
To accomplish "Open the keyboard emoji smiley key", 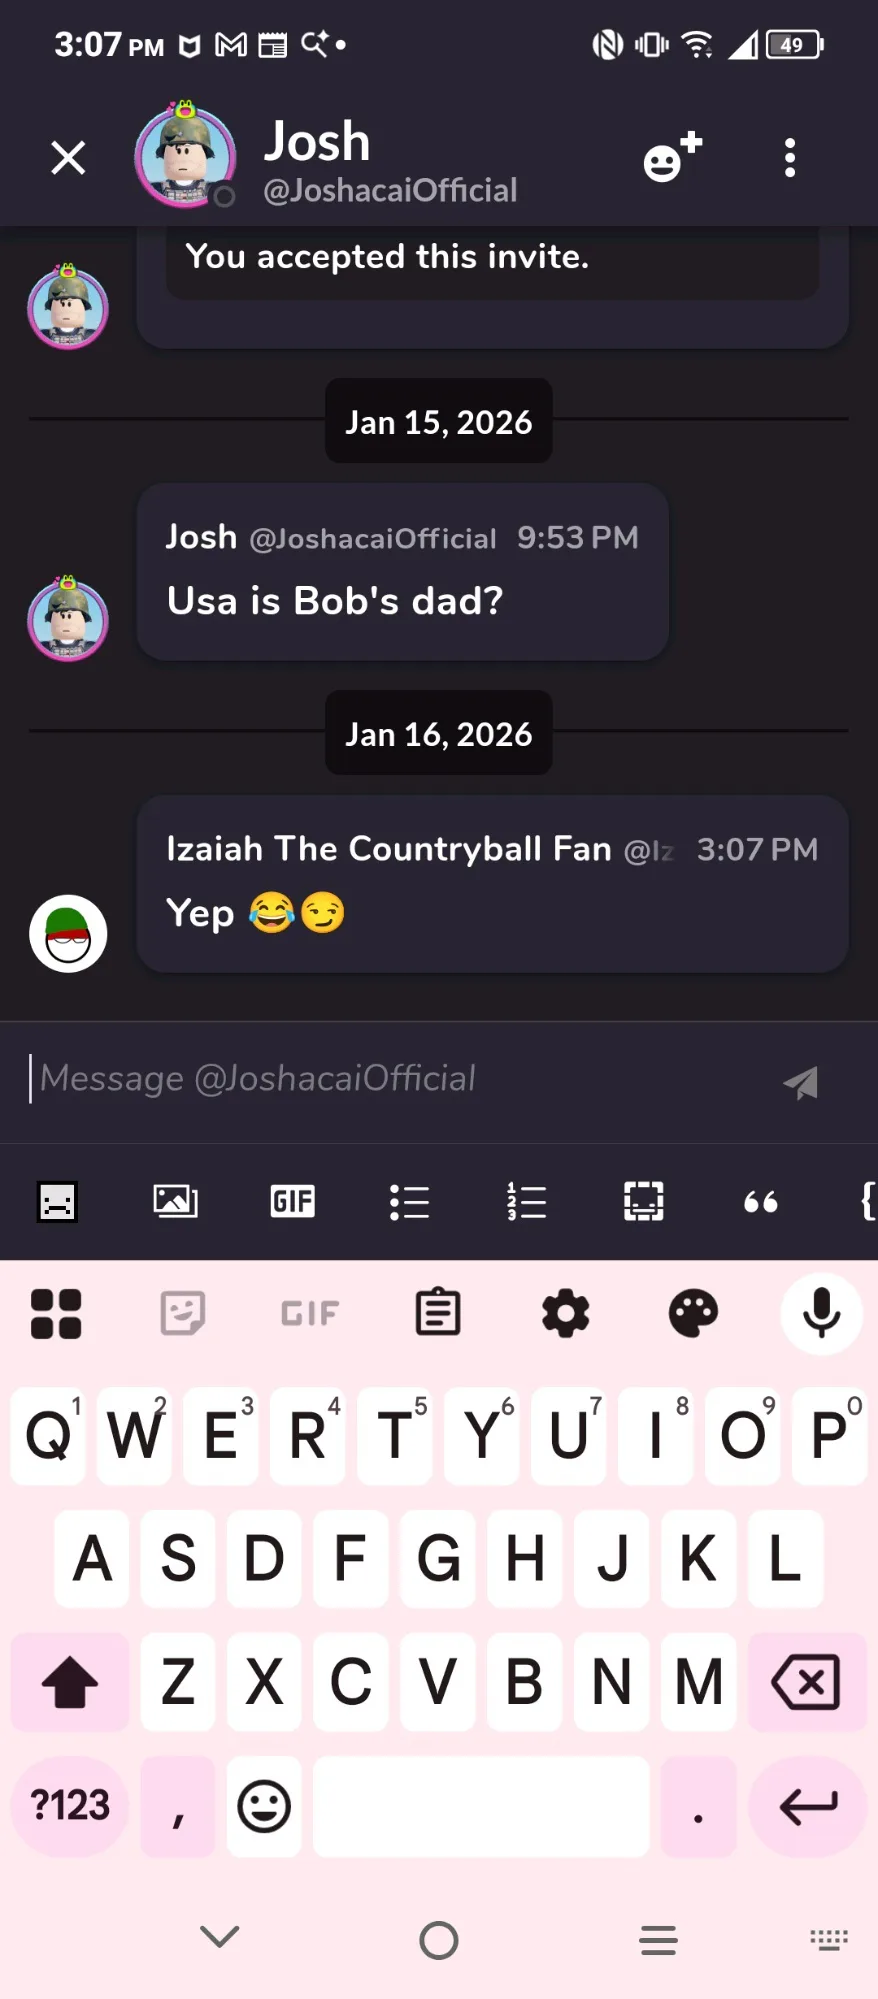I will click(x=264, y=1806).
